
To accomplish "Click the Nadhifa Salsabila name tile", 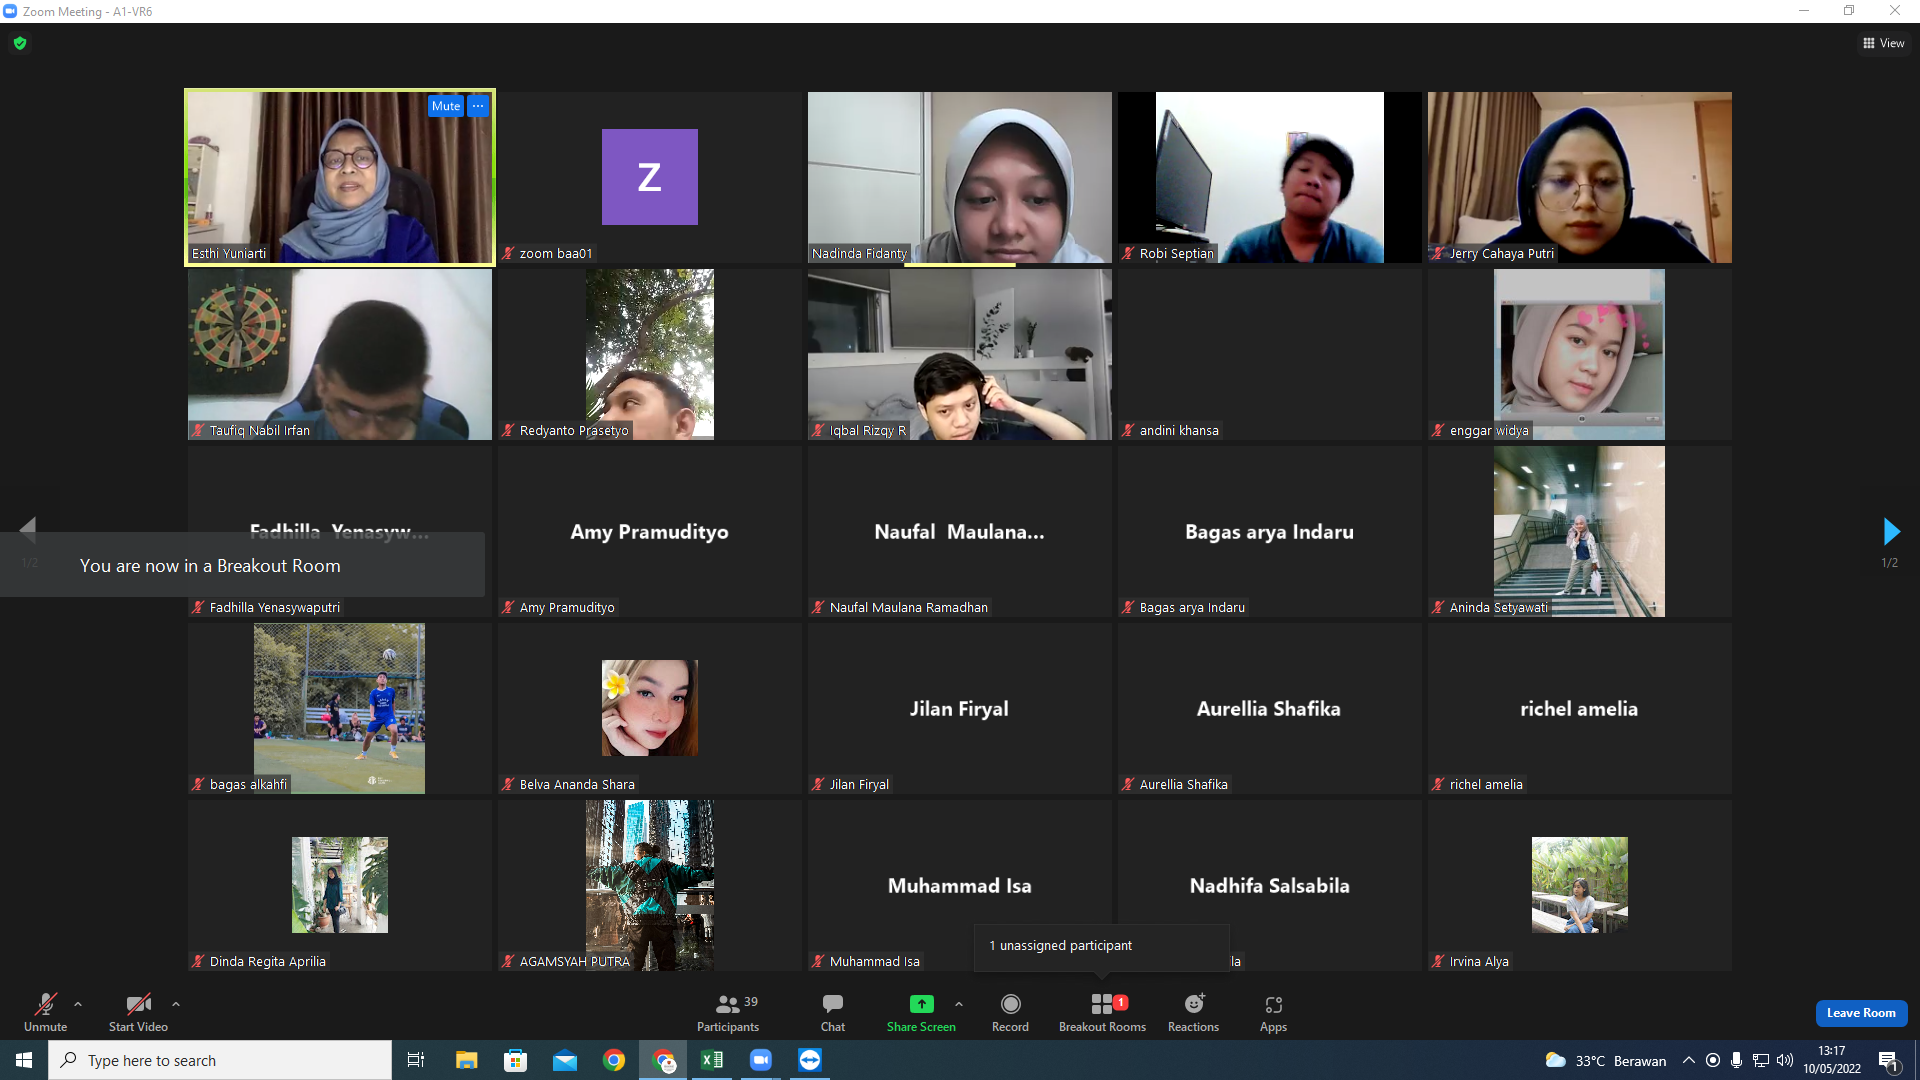I will click(1270, 886).
